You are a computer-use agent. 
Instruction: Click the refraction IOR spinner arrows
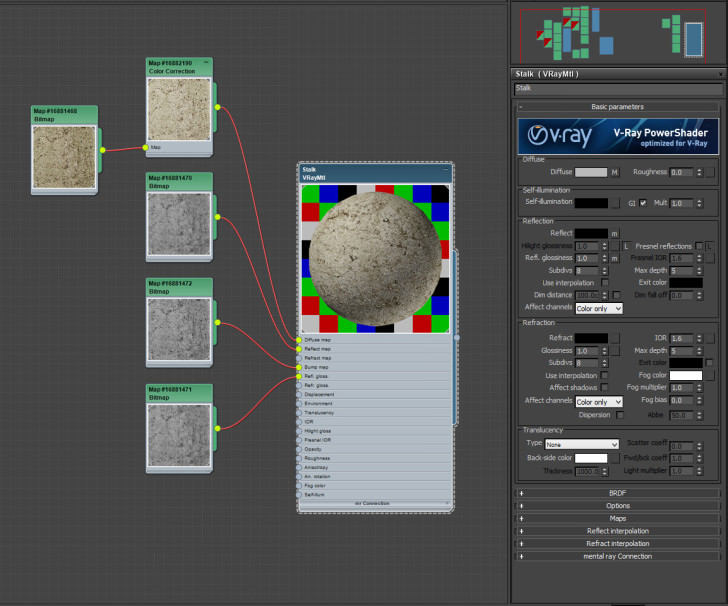699,339
